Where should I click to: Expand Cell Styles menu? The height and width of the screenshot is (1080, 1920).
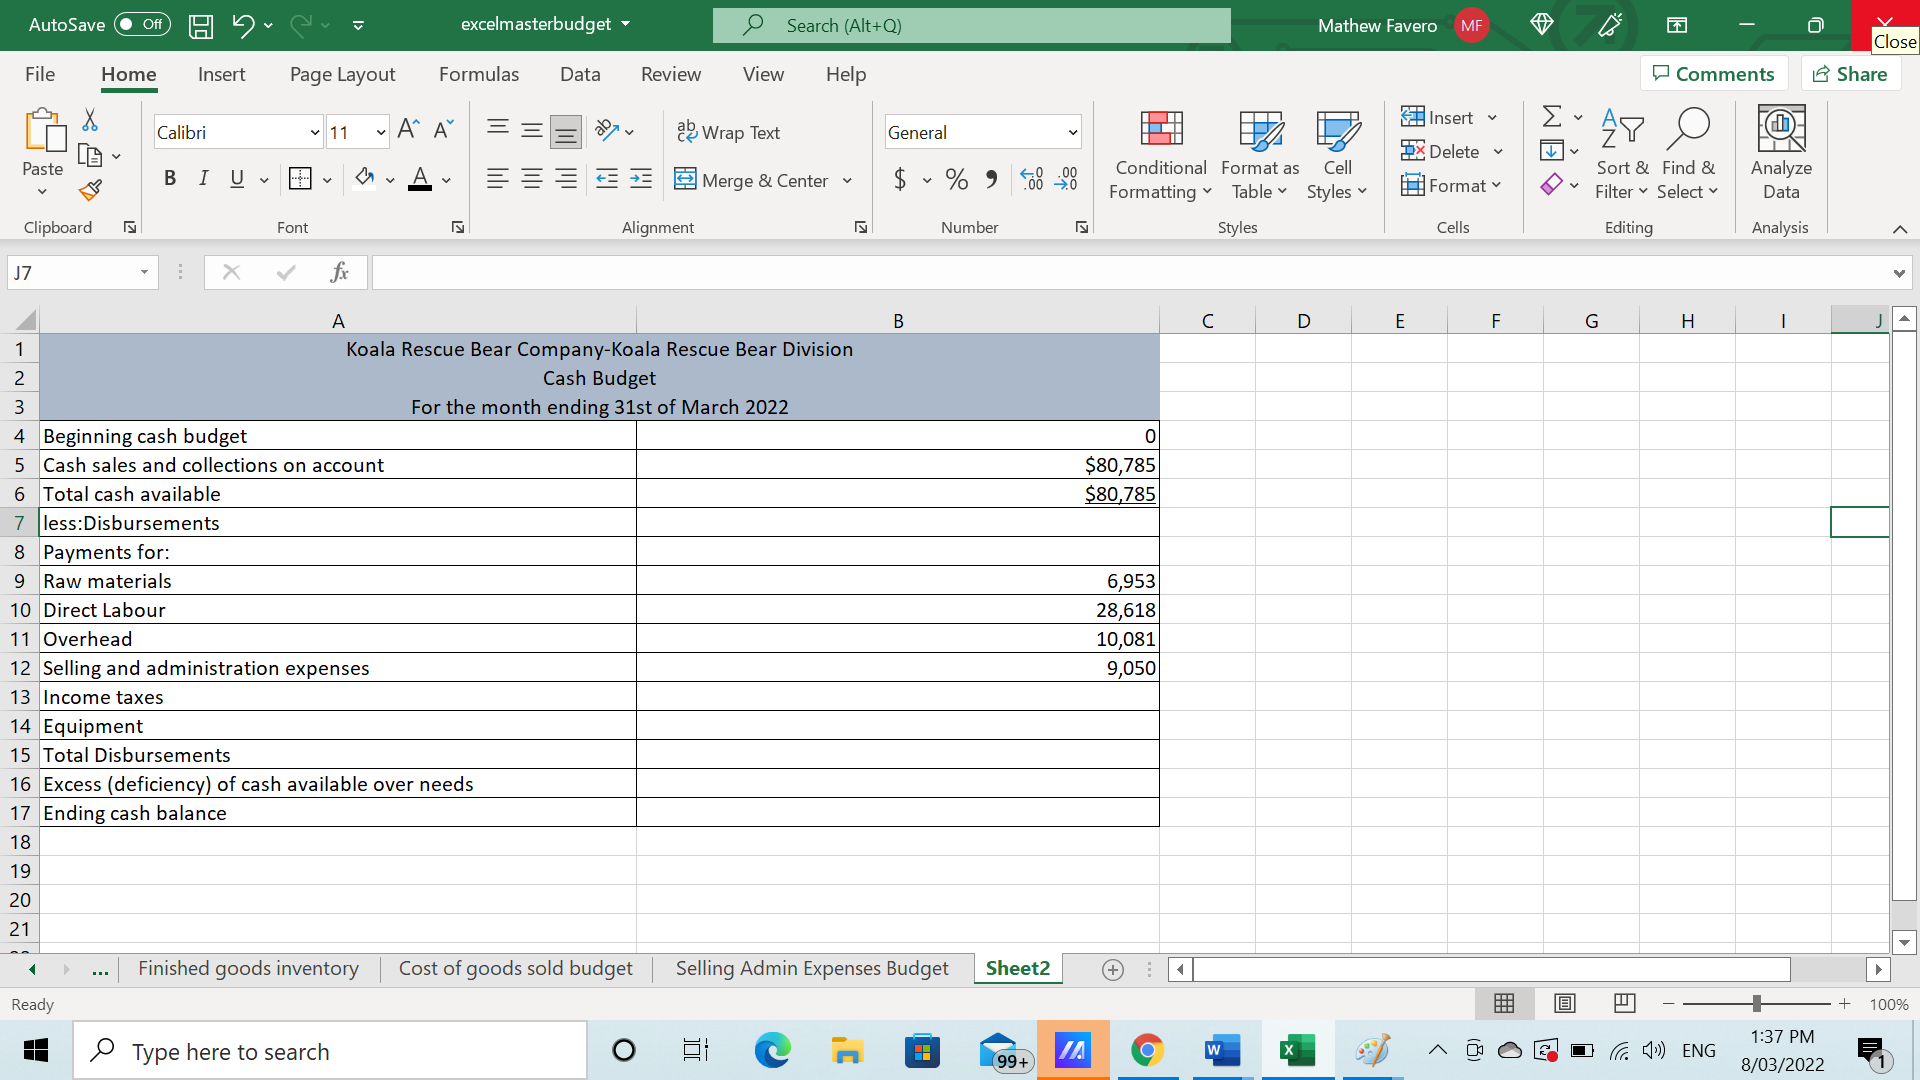point(1337,153)
